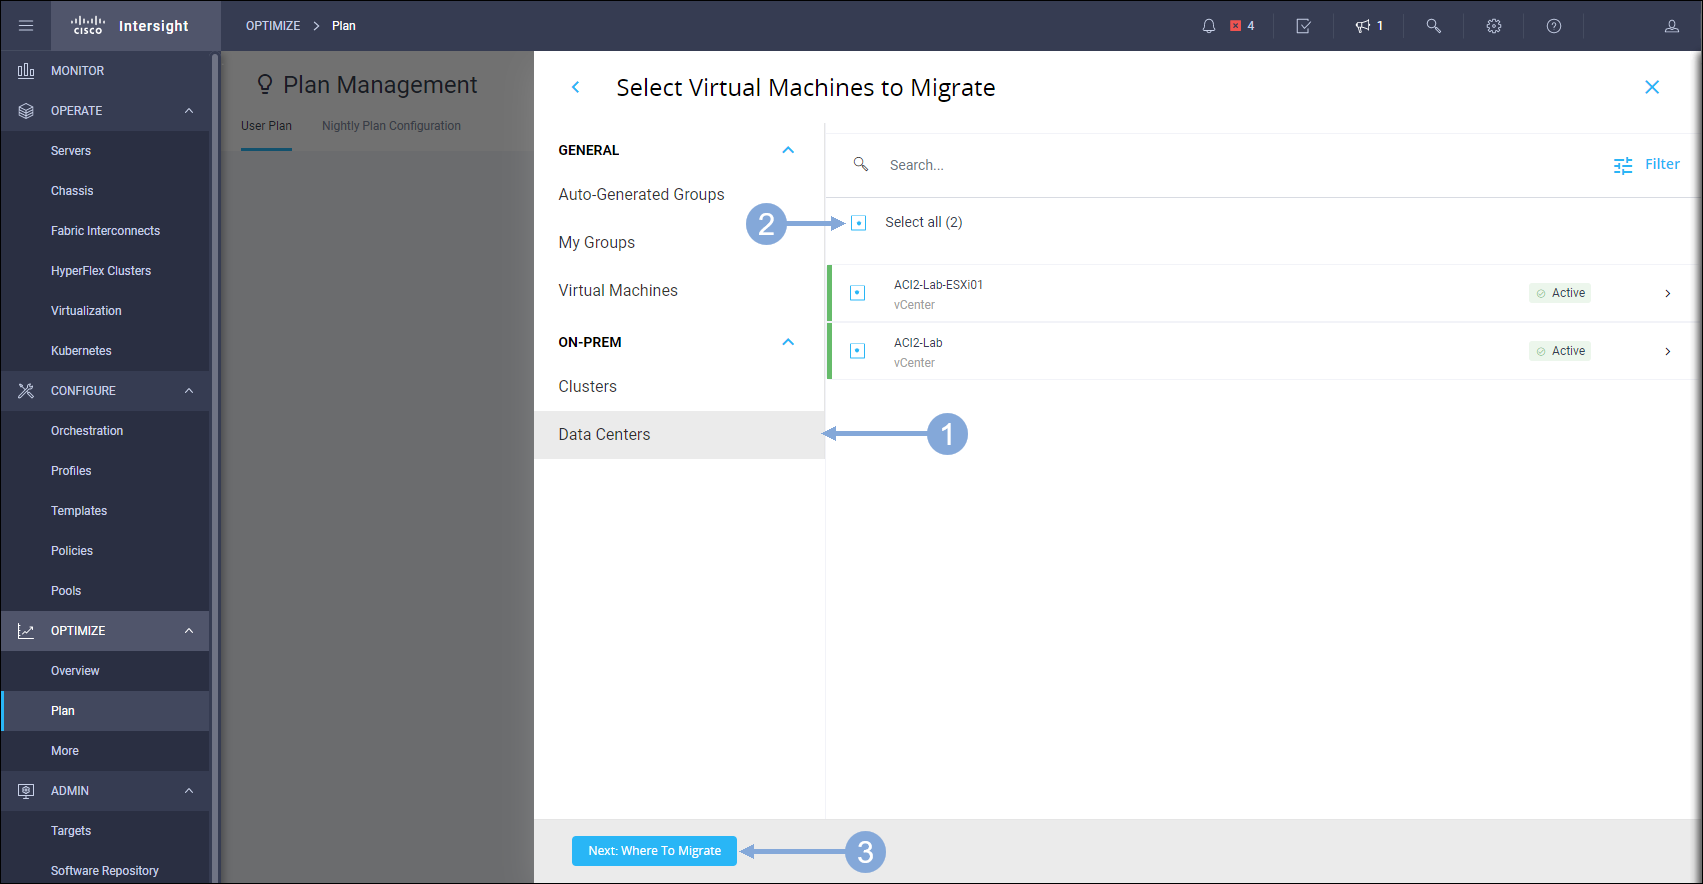Switch to Nightly Plan Configuration tab
This screenshot has height=884, width=1703.
point(391,126)
